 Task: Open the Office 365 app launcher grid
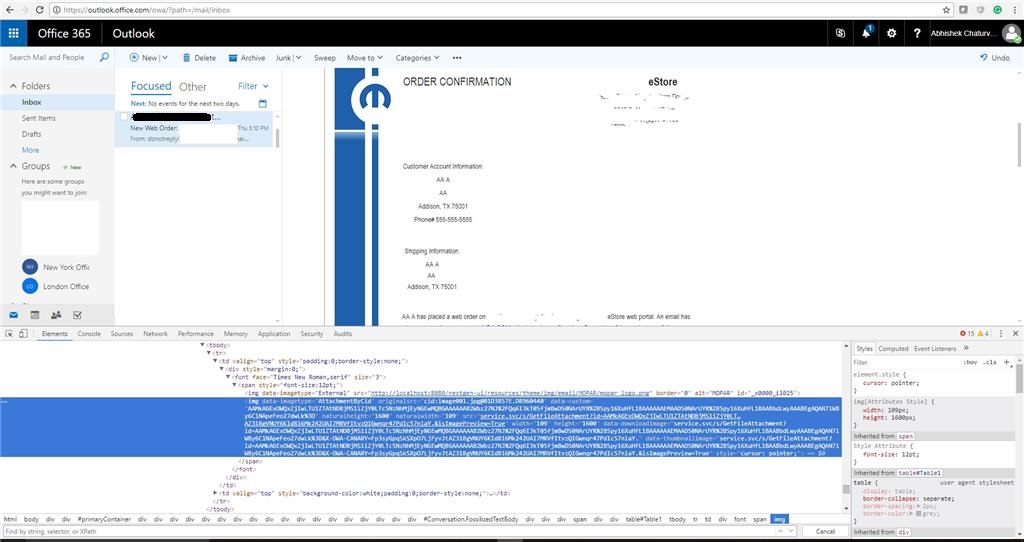tap(13, 33)
